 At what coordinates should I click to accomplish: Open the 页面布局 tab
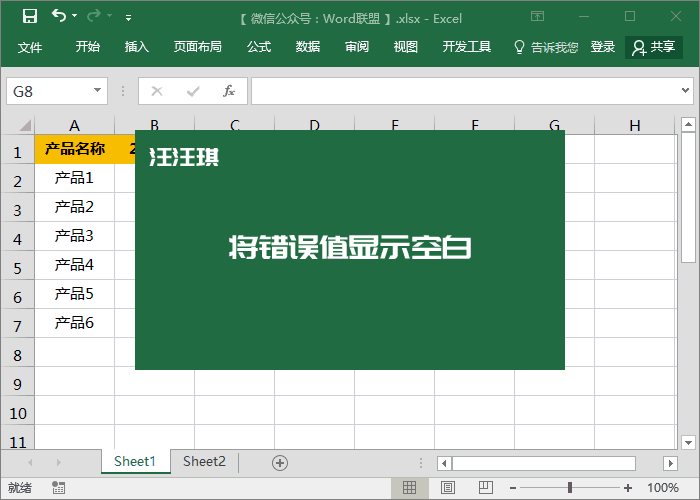197,46
